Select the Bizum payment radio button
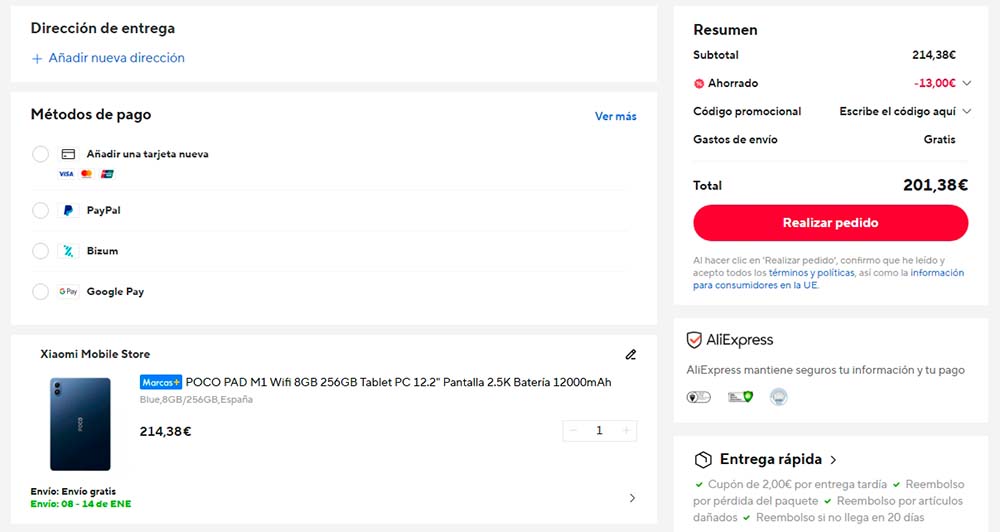Image resolution: width=1000 pixels, height=532 pixels. pos(40,251)
